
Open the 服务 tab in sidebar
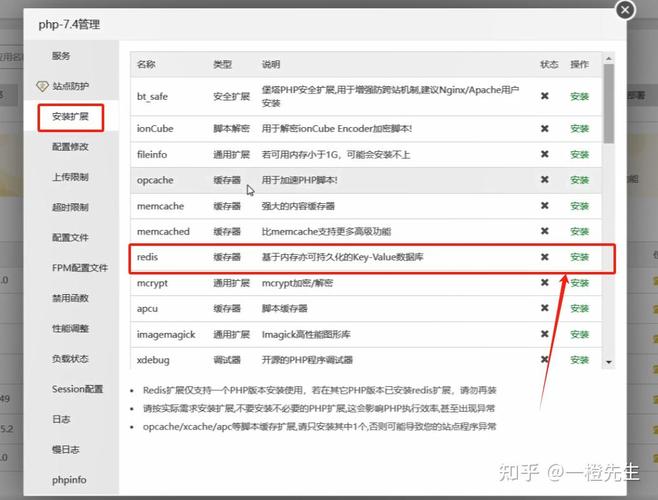click(x=61, y=56)
